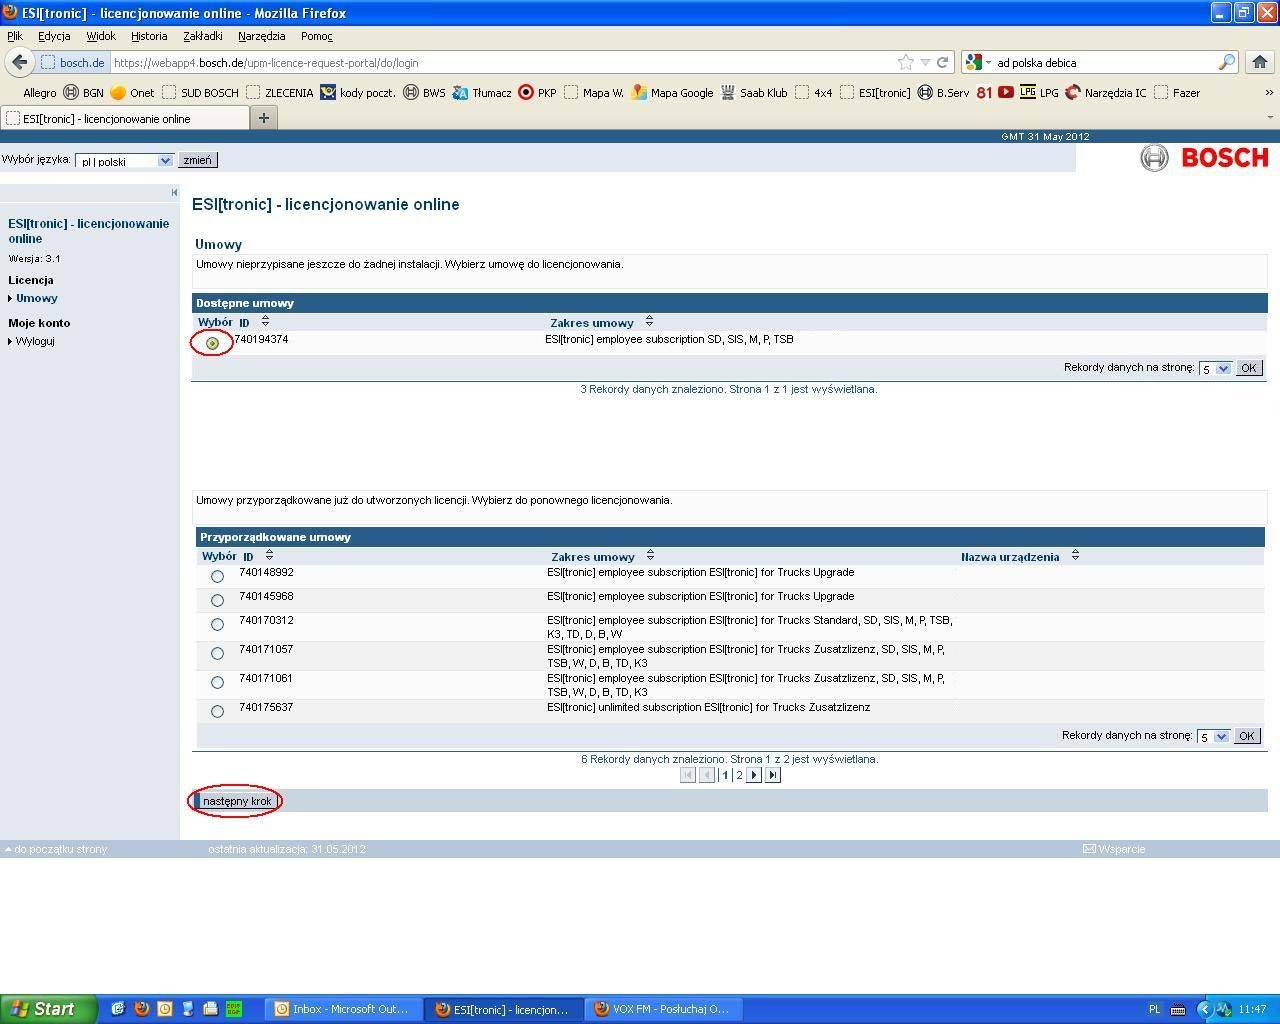Select contract 740148992 radio button
This screenshot has width=1280, height=1024.
click(x=217, y=576)
